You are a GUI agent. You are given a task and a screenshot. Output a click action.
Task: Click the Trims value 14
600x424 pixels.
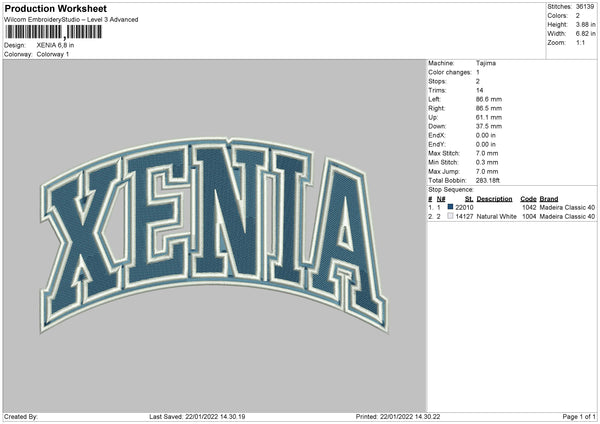pos(480,90)
